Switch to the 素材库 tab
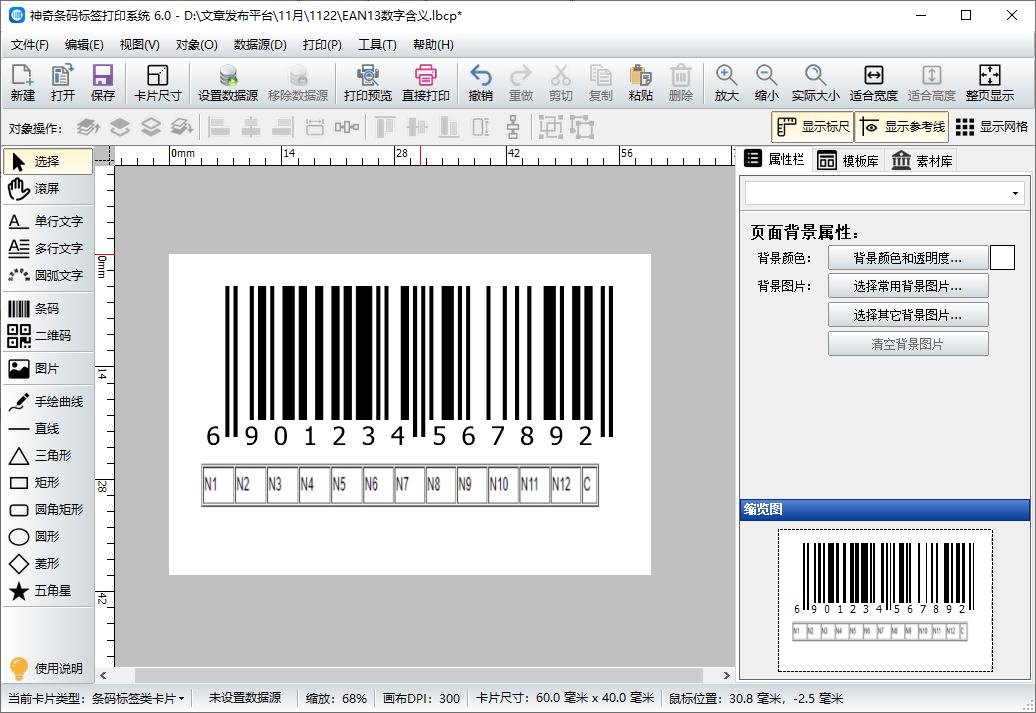This screenshot has width=1036, height=713. pyautogui.click(x=922, y=161)
